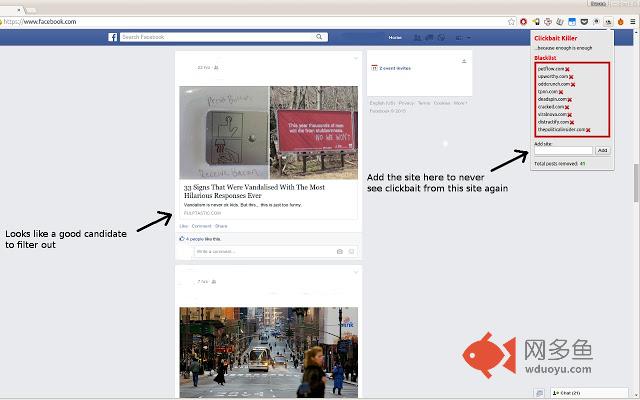
Task: Open the Chrome hamburger menu
Action: [x=633, y=22]
